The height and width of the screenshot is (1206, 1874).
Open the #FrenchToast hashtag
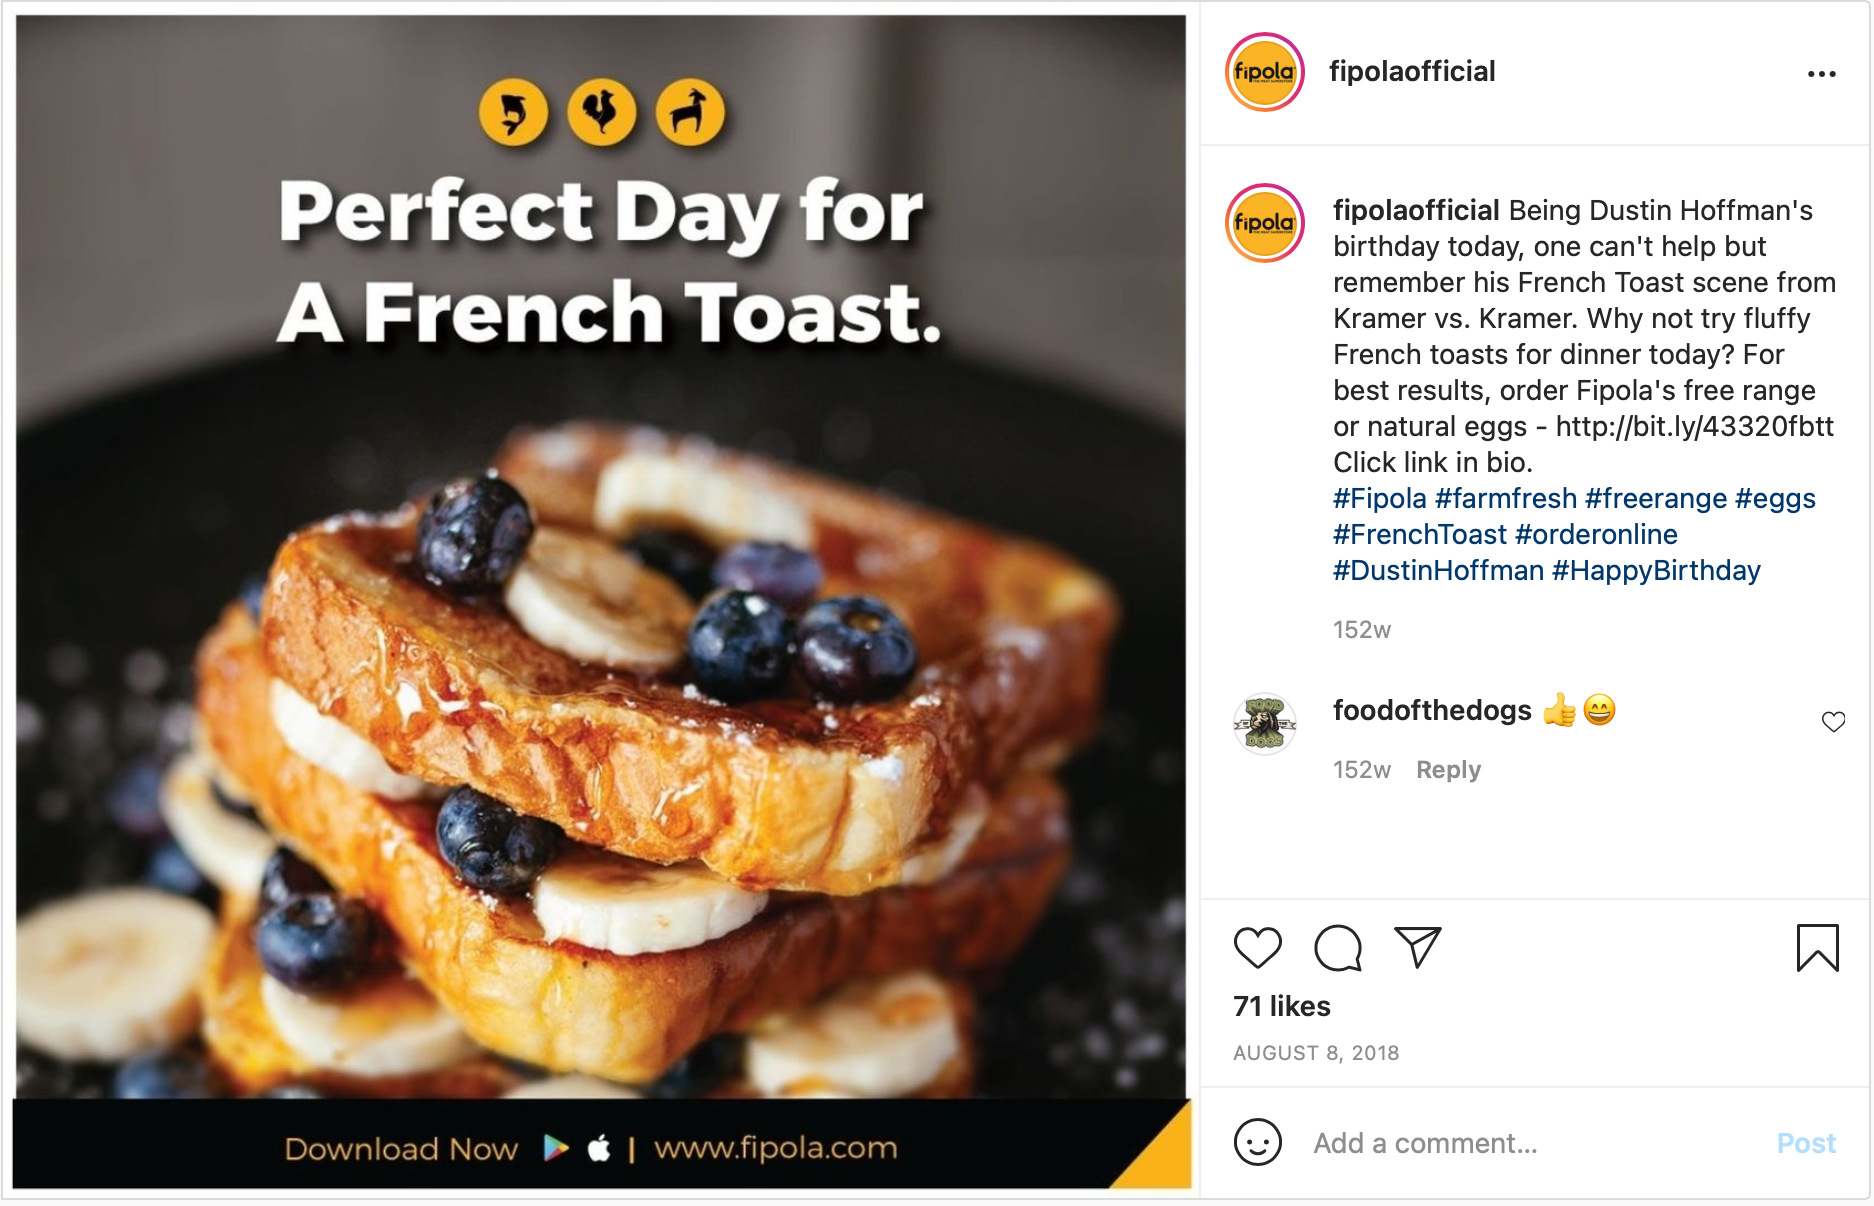pyautogui.click(x=1419, y=534)
